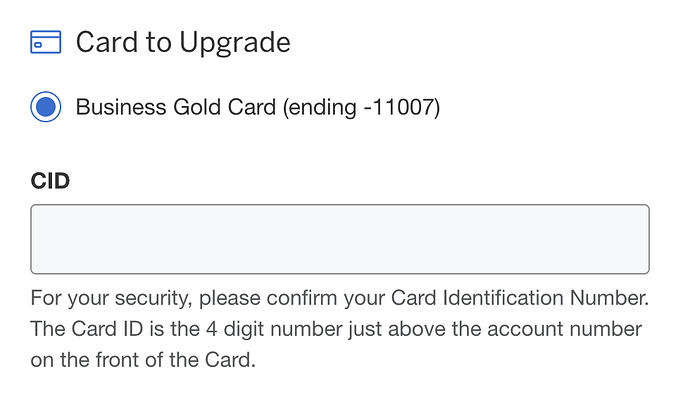Click the 'ending -11007' card number text

tap(362, 107)
